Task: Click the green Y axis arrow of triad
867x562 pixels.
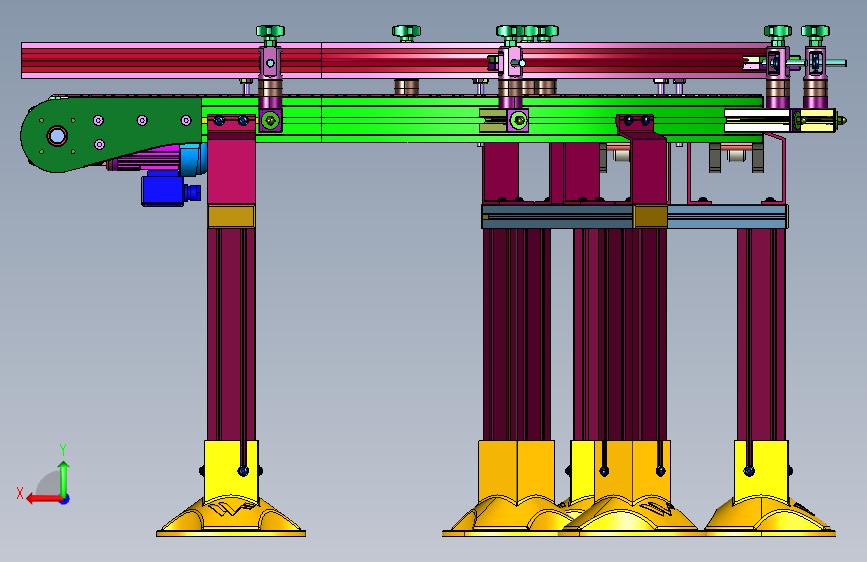Action: (64, 478)
